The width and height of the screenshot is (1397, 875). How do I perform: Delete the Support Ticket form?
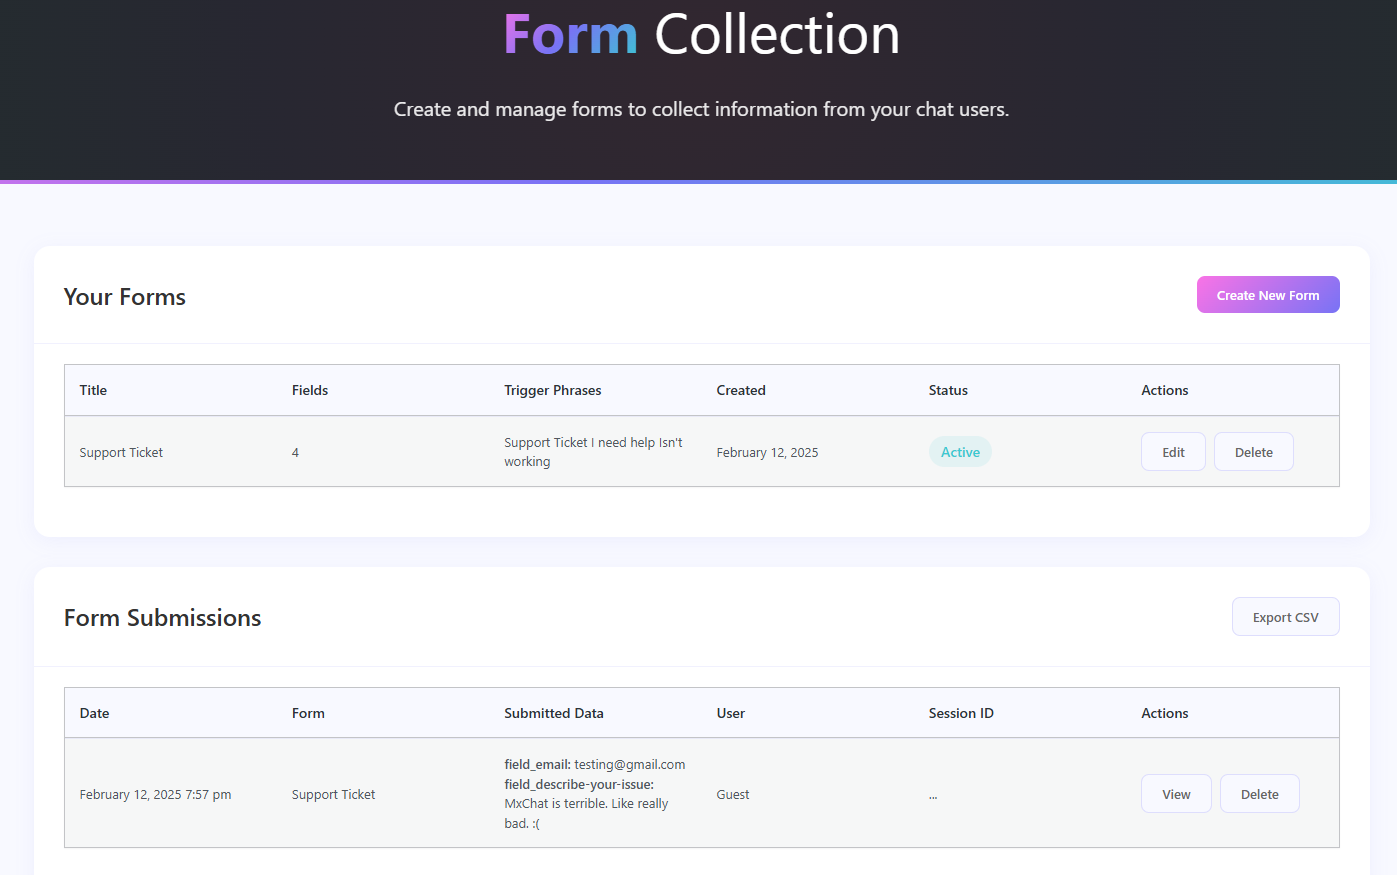(1254, 452)
